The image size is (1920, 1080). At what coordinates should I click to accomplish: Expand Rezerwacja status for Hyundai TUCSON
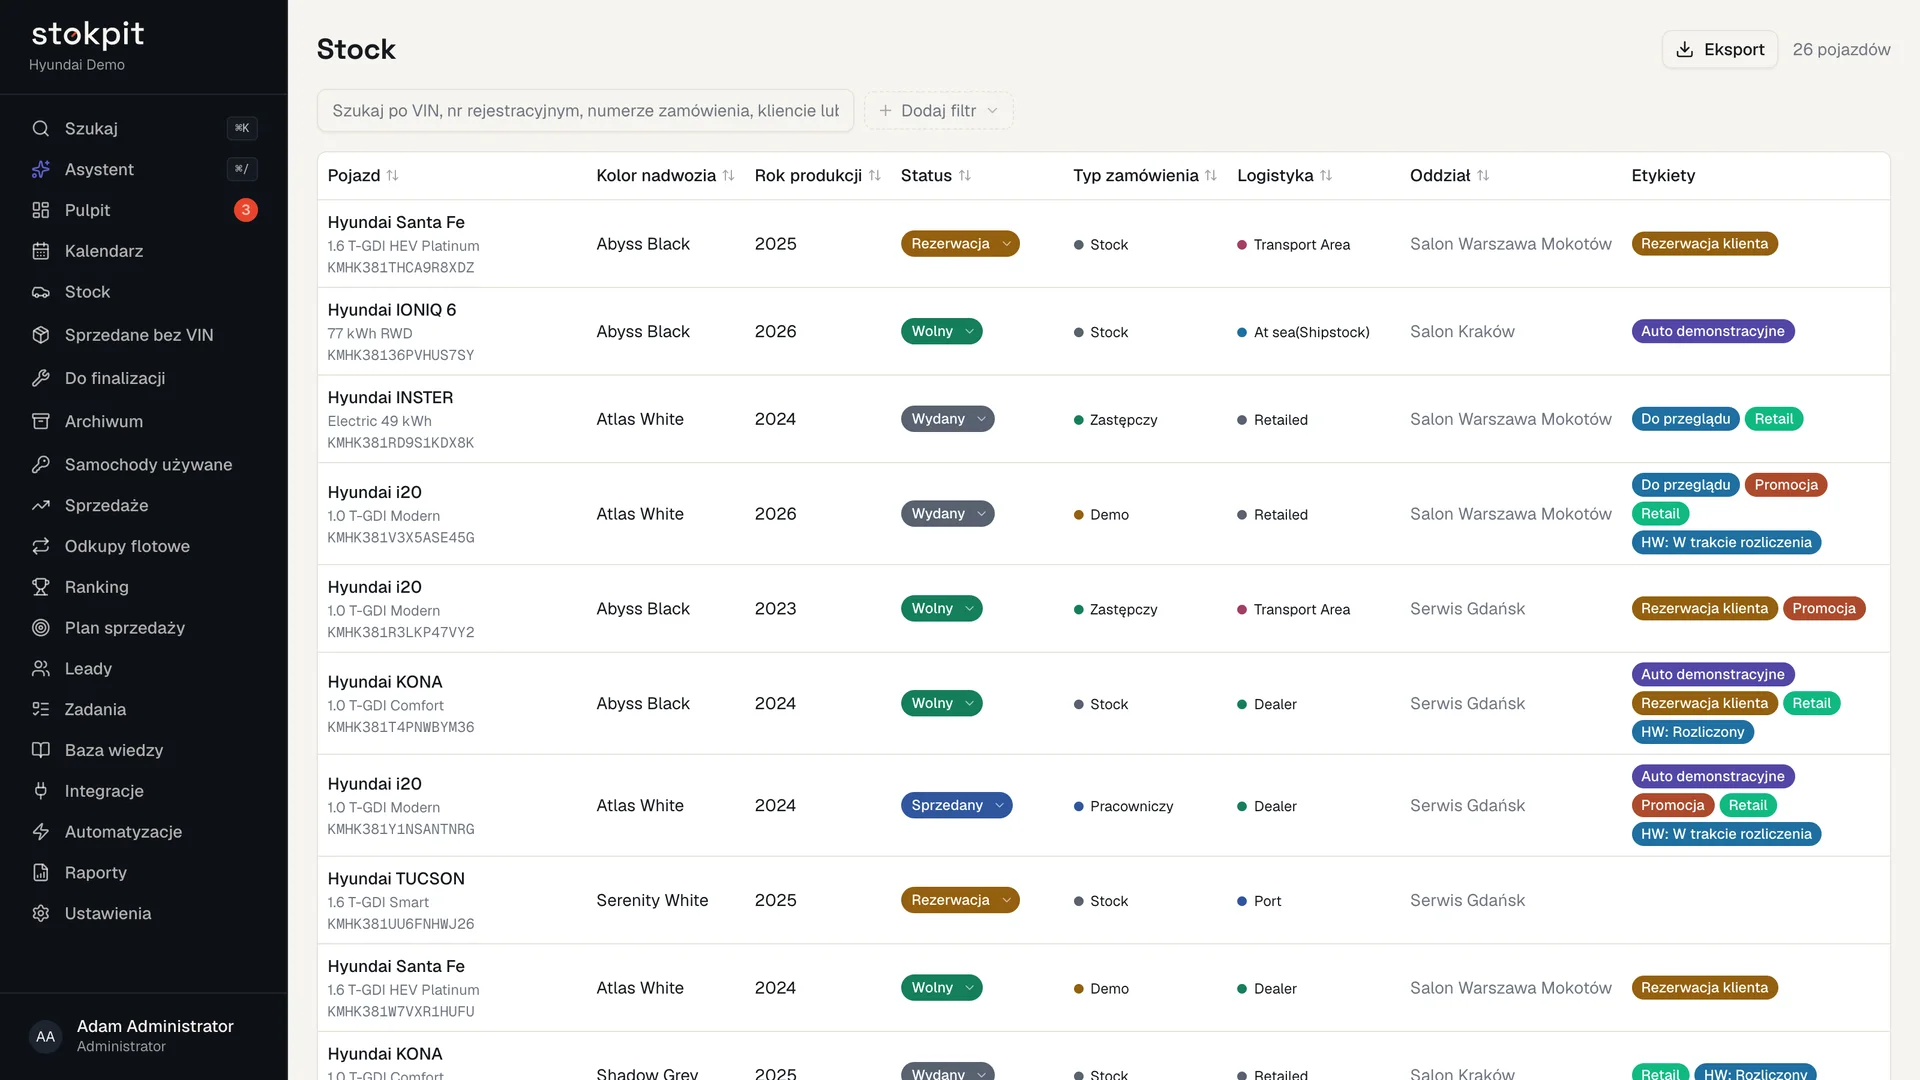(x=960, y=900)
